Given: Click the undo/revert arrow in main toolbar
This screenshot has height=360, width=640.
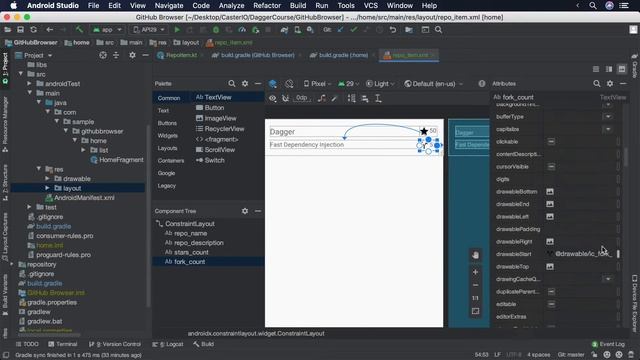Looking at the screenshot, I should point(393,30).
